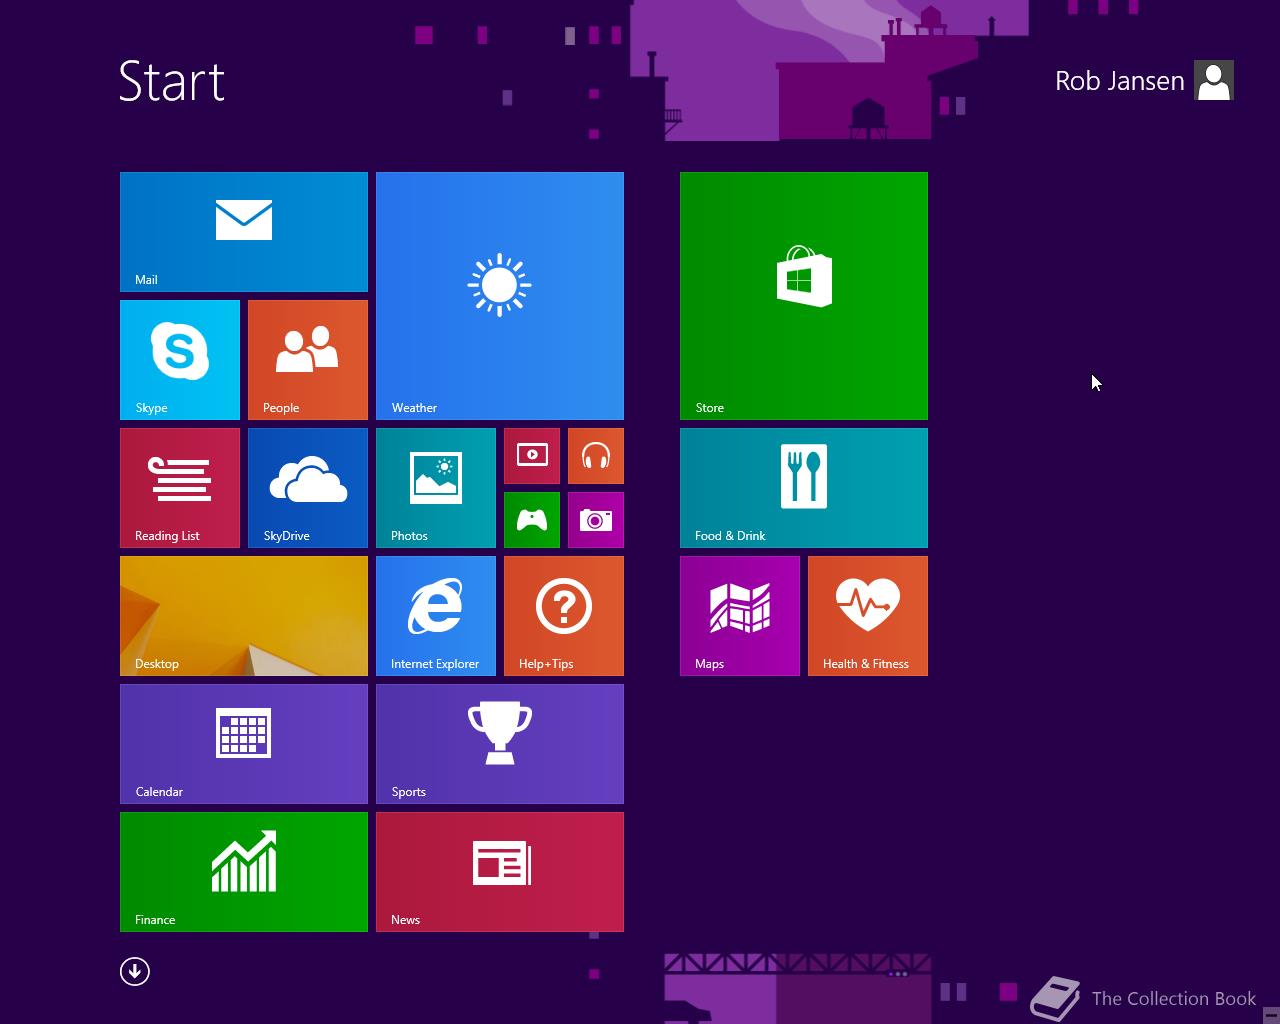Open the Windows Store tile

[804, 296]
